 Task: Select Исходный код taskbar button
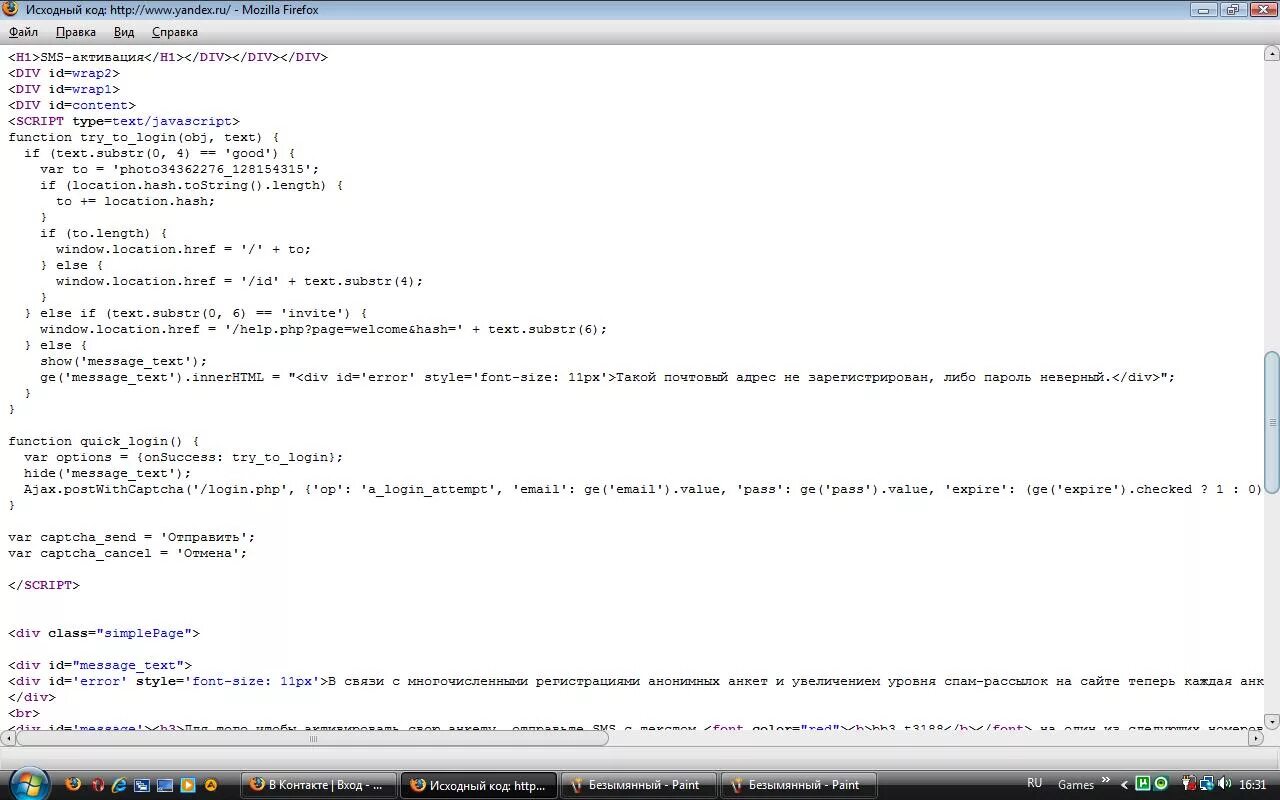tap(480, 785)
